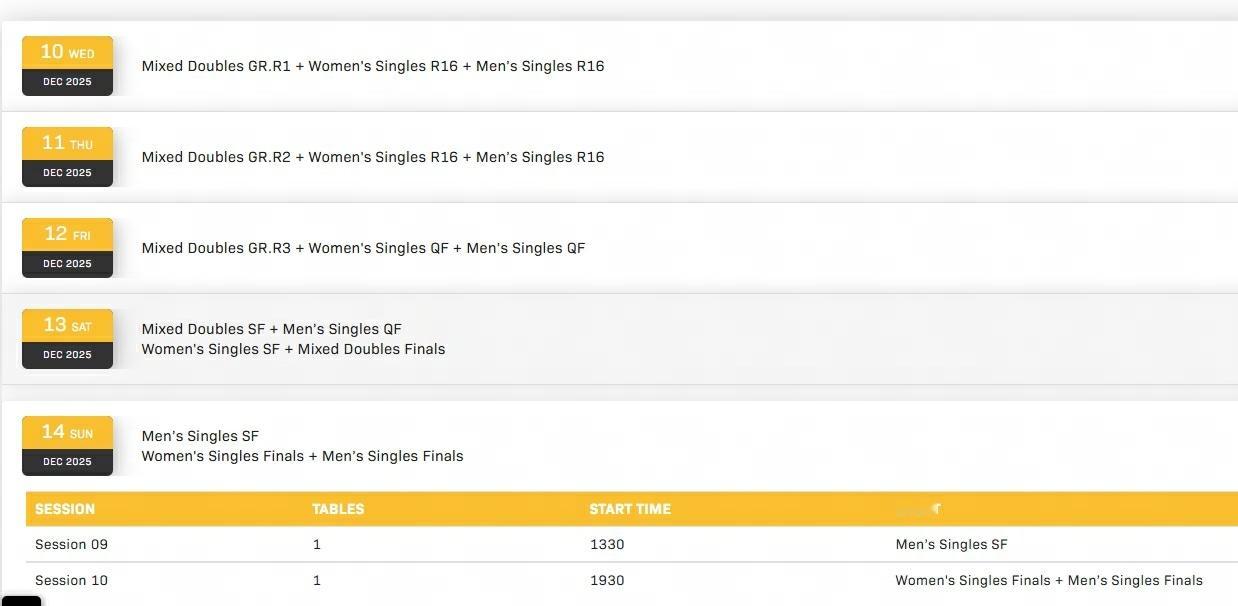Expand the Mixed Doubles GR.R3 schedule row
The image size is (1238, 606).
point(363,248)
